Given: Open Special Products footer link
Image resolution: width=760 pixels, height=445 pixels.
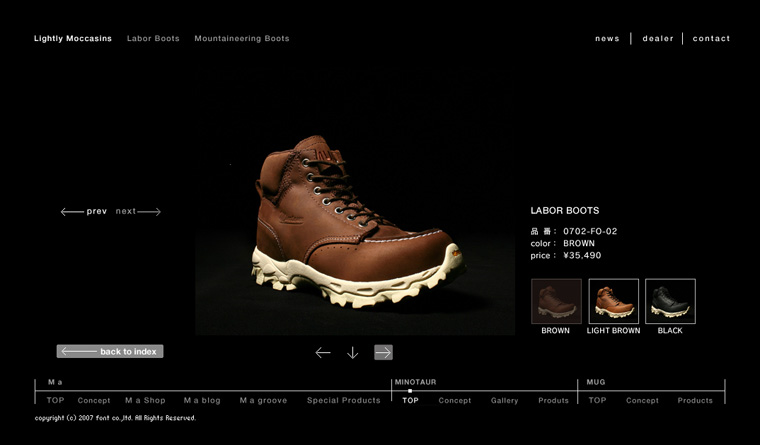Looking at the screenshot, I should click(x=343, y=400).
